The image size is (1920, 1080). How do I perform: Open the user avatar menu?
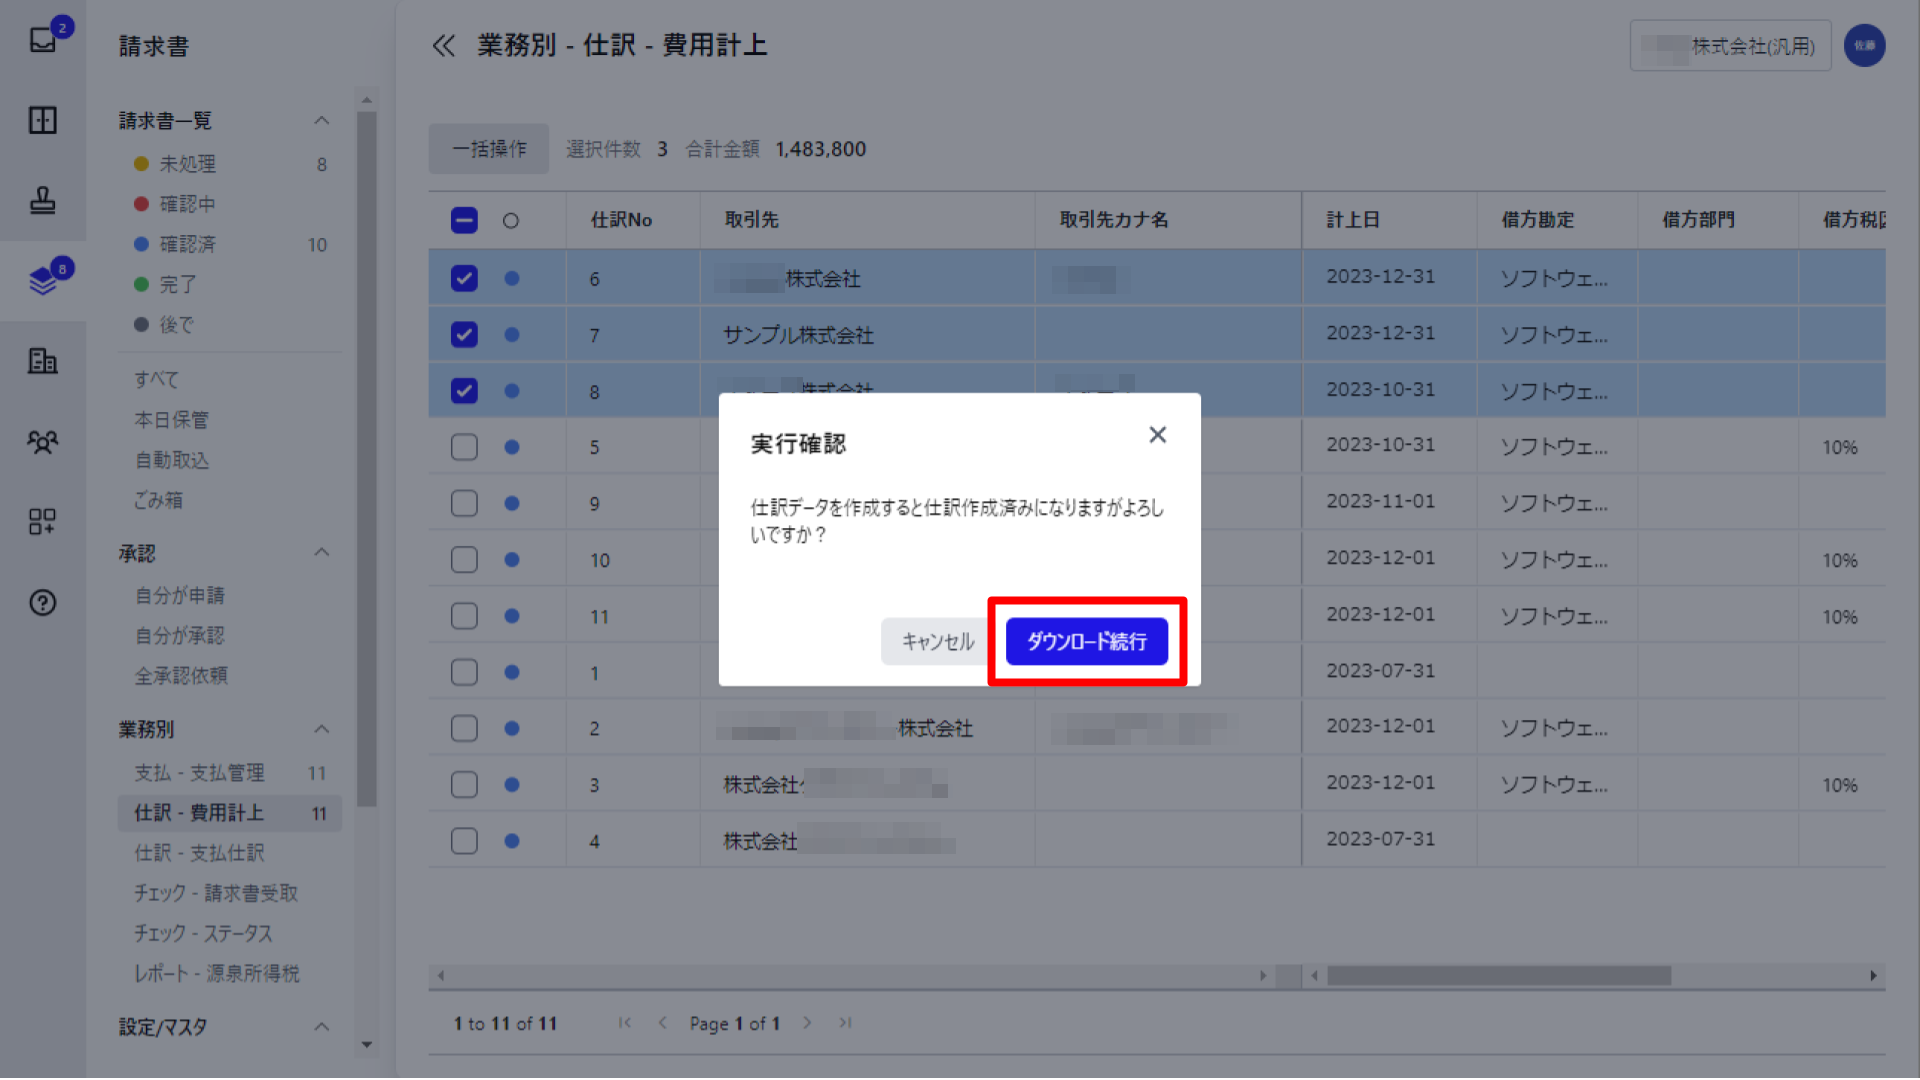pyautogui.click(x=1864, y=45)
